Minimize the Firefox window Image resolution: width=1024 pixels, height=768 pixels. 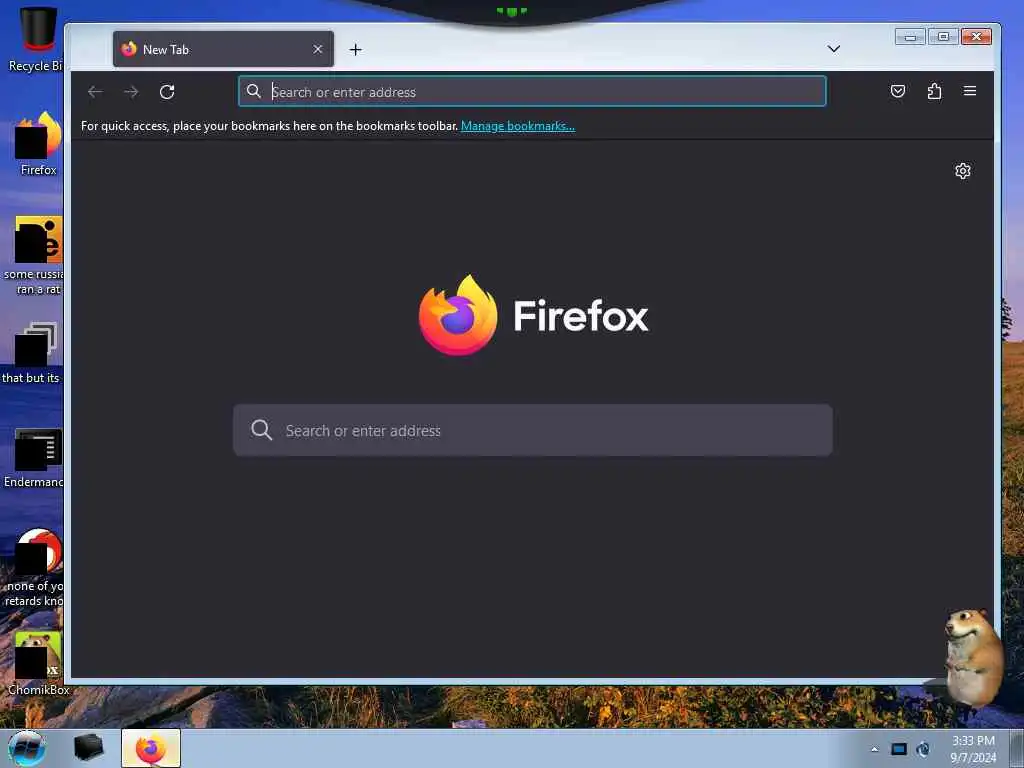[910, 37]
